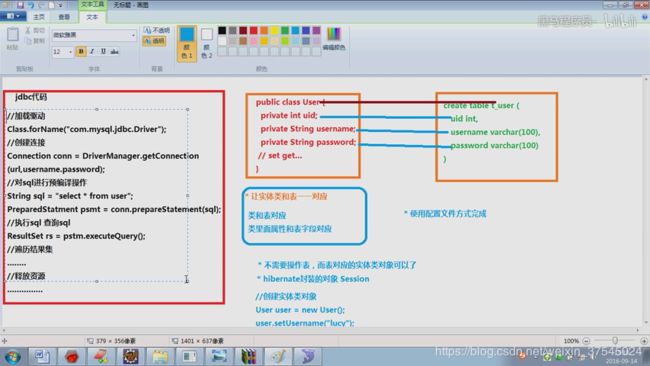Open the red checkmark app on the taskbar
The height and width of the screenshot is (366, 650).
point(101,356)
